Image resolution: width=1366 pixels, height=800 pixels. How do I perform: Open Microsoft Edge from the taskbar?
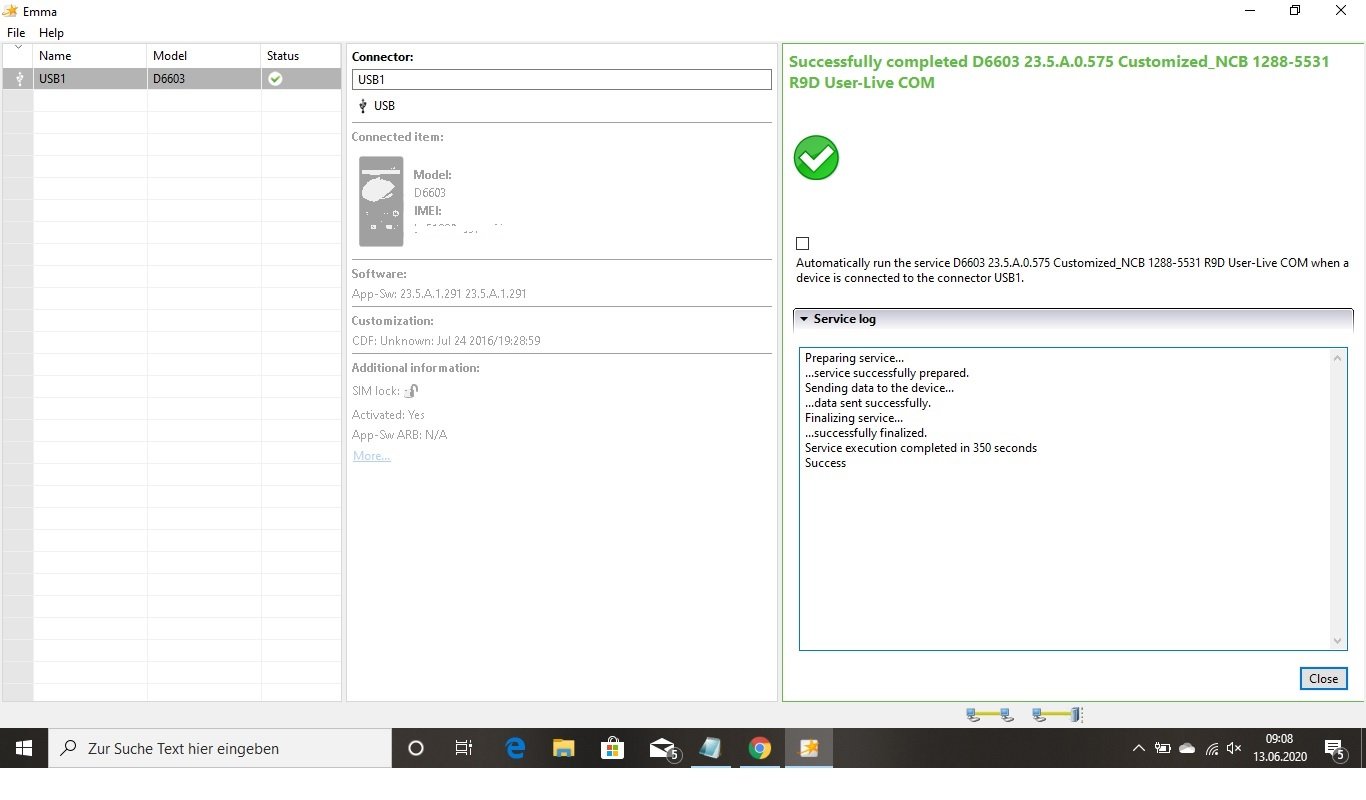tap(515, 748)
